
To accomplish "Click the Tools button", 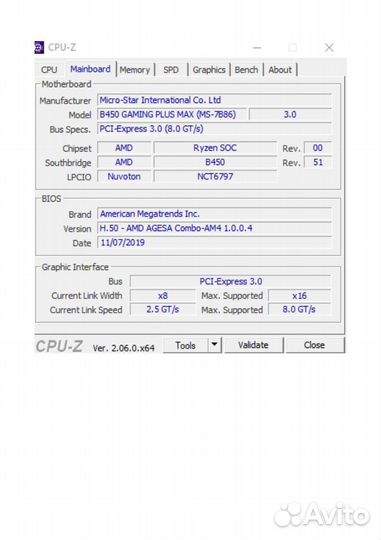I will 185,345.
